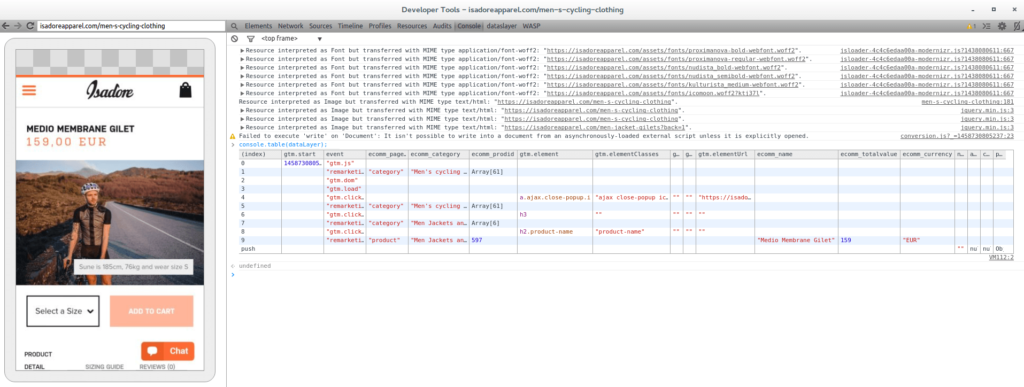Viewport: 1024px width, 387px height.
Task: Click the warning triangle on the 'Failed to execute' message
Action: pos(232,136)
